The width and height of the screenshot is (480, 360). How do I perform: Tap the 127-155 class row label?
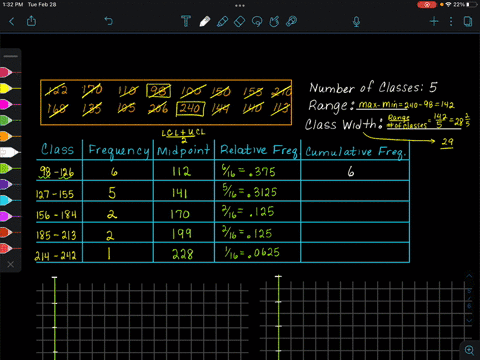(55, 194)
